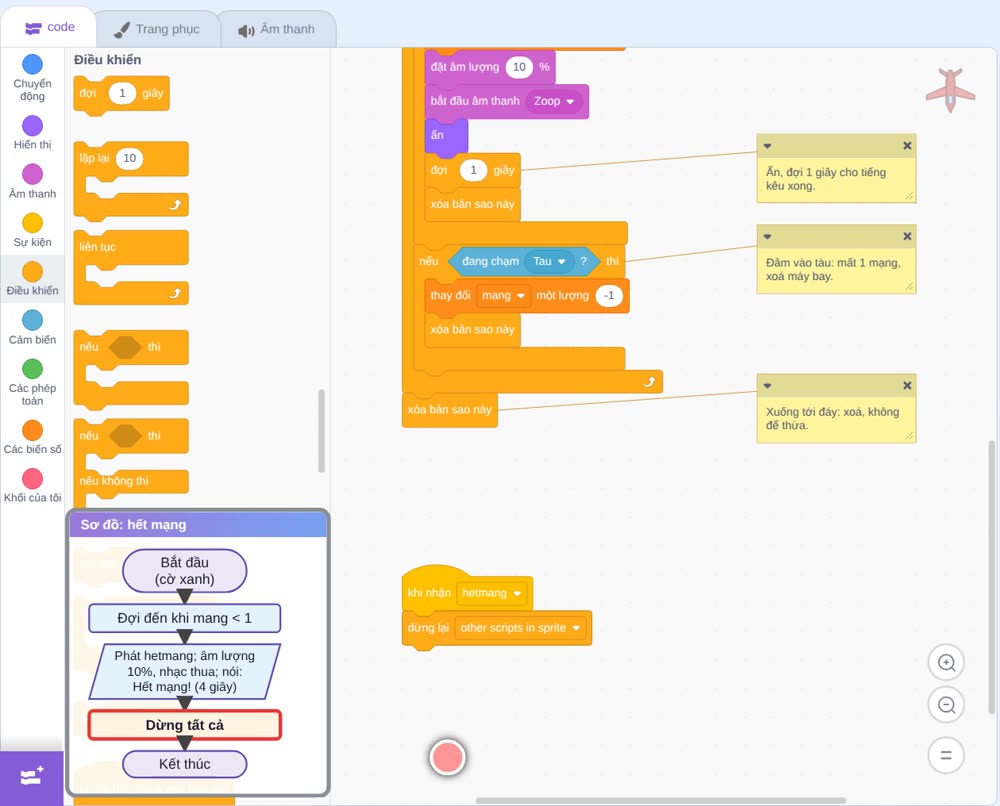Open the Cảm biến block category
This screenshot has width=1000, height=806.
coord(33,327)
